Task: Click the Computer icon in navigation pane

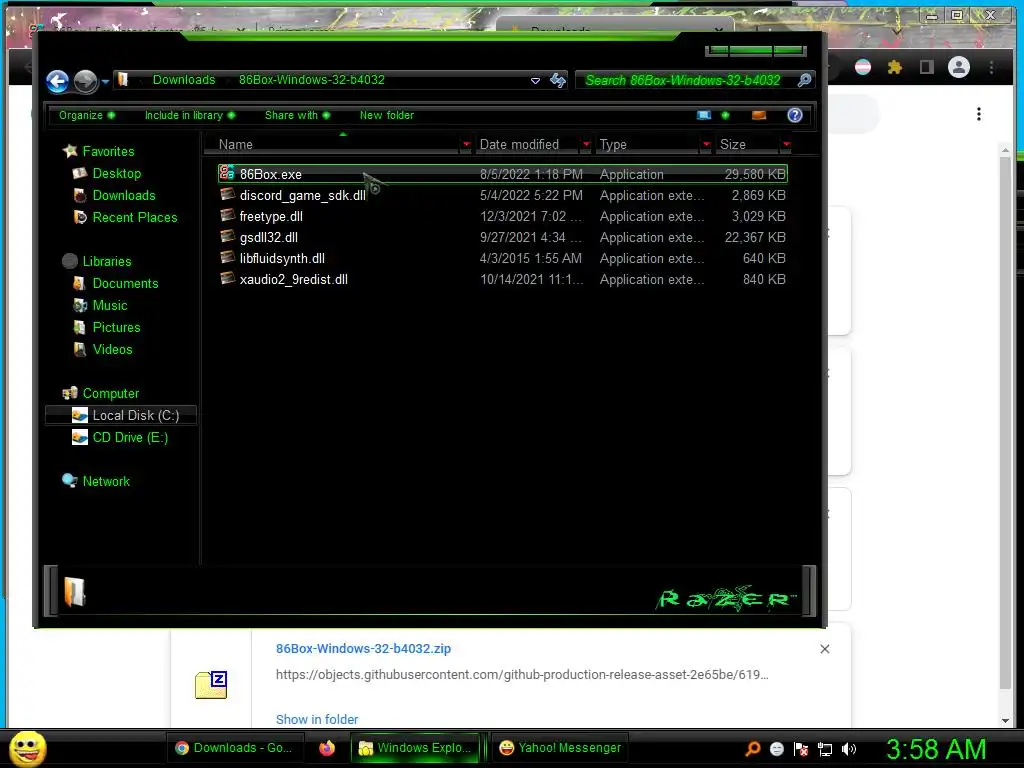Action: [70, 393]
